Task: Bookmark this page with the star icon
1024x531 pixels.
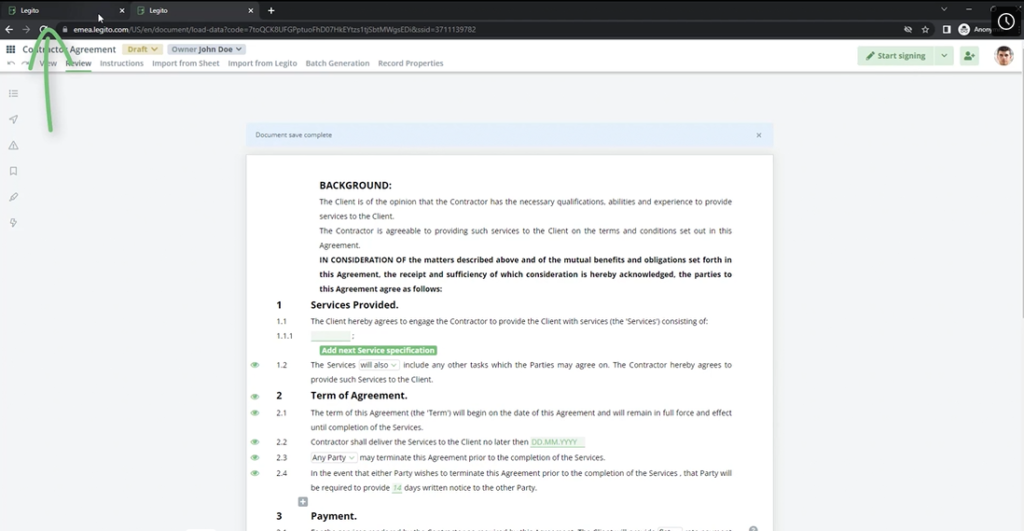Action: [925, 29]
